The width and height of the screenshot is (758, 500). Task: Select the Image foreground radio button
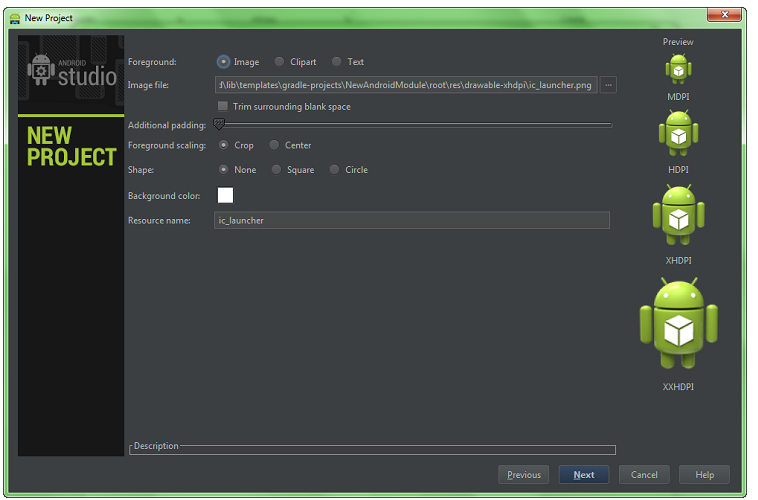[223, 62]
